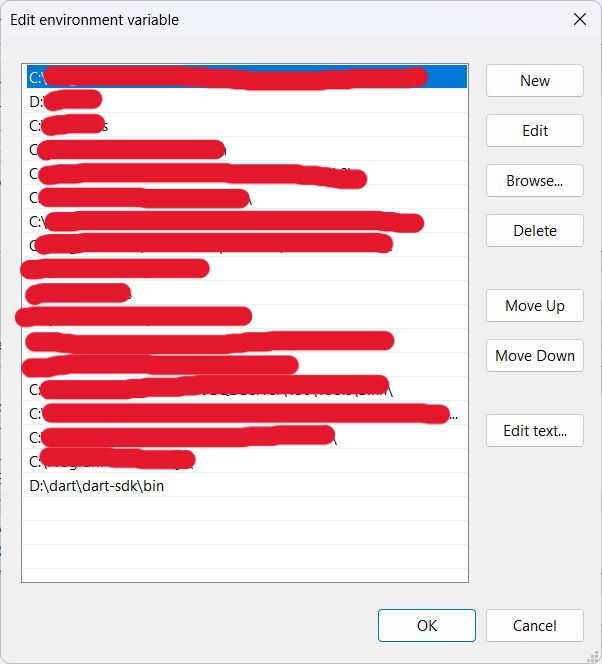Click the Move Down button
602x664 pixels.
pos(535,355)
